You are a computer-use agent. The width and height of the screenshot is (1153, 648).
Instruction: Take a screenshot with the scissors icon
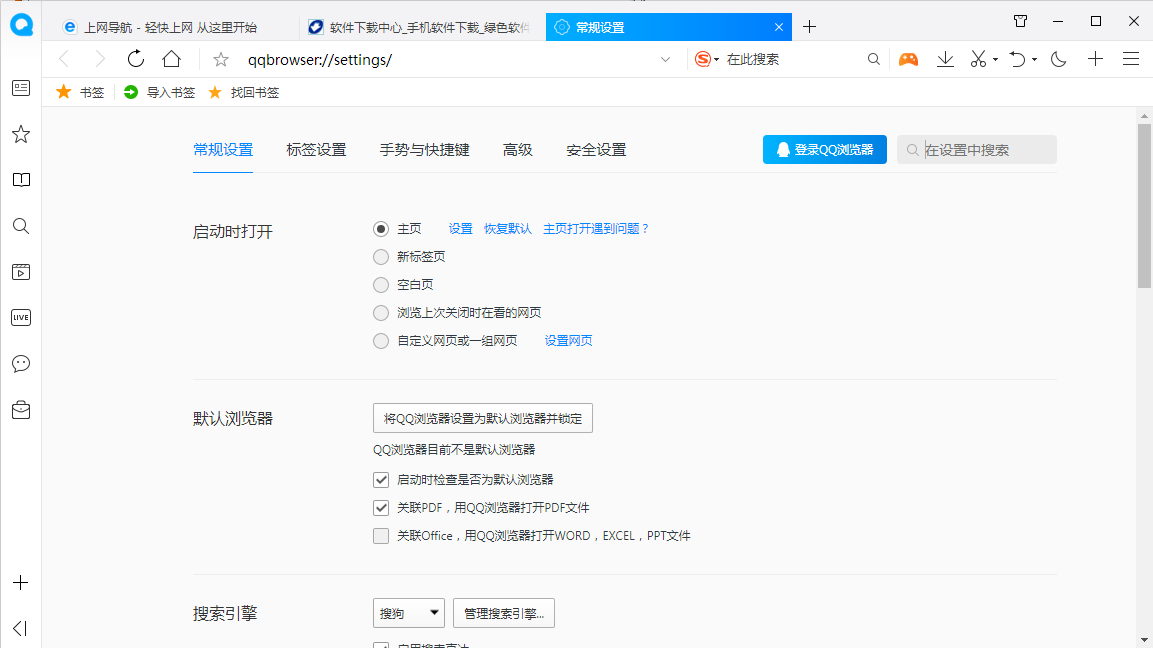975,59
